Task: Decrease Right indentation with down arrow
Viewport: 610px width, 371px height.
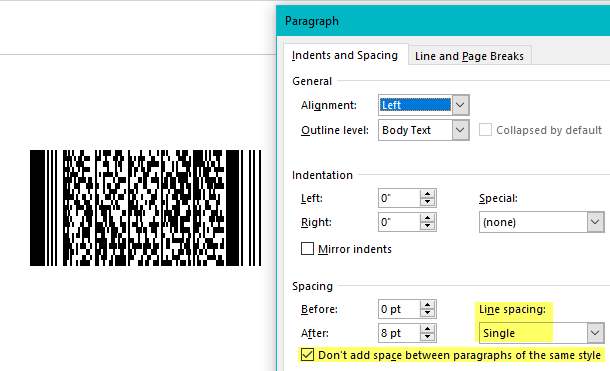Action: (x=428, y=226)
